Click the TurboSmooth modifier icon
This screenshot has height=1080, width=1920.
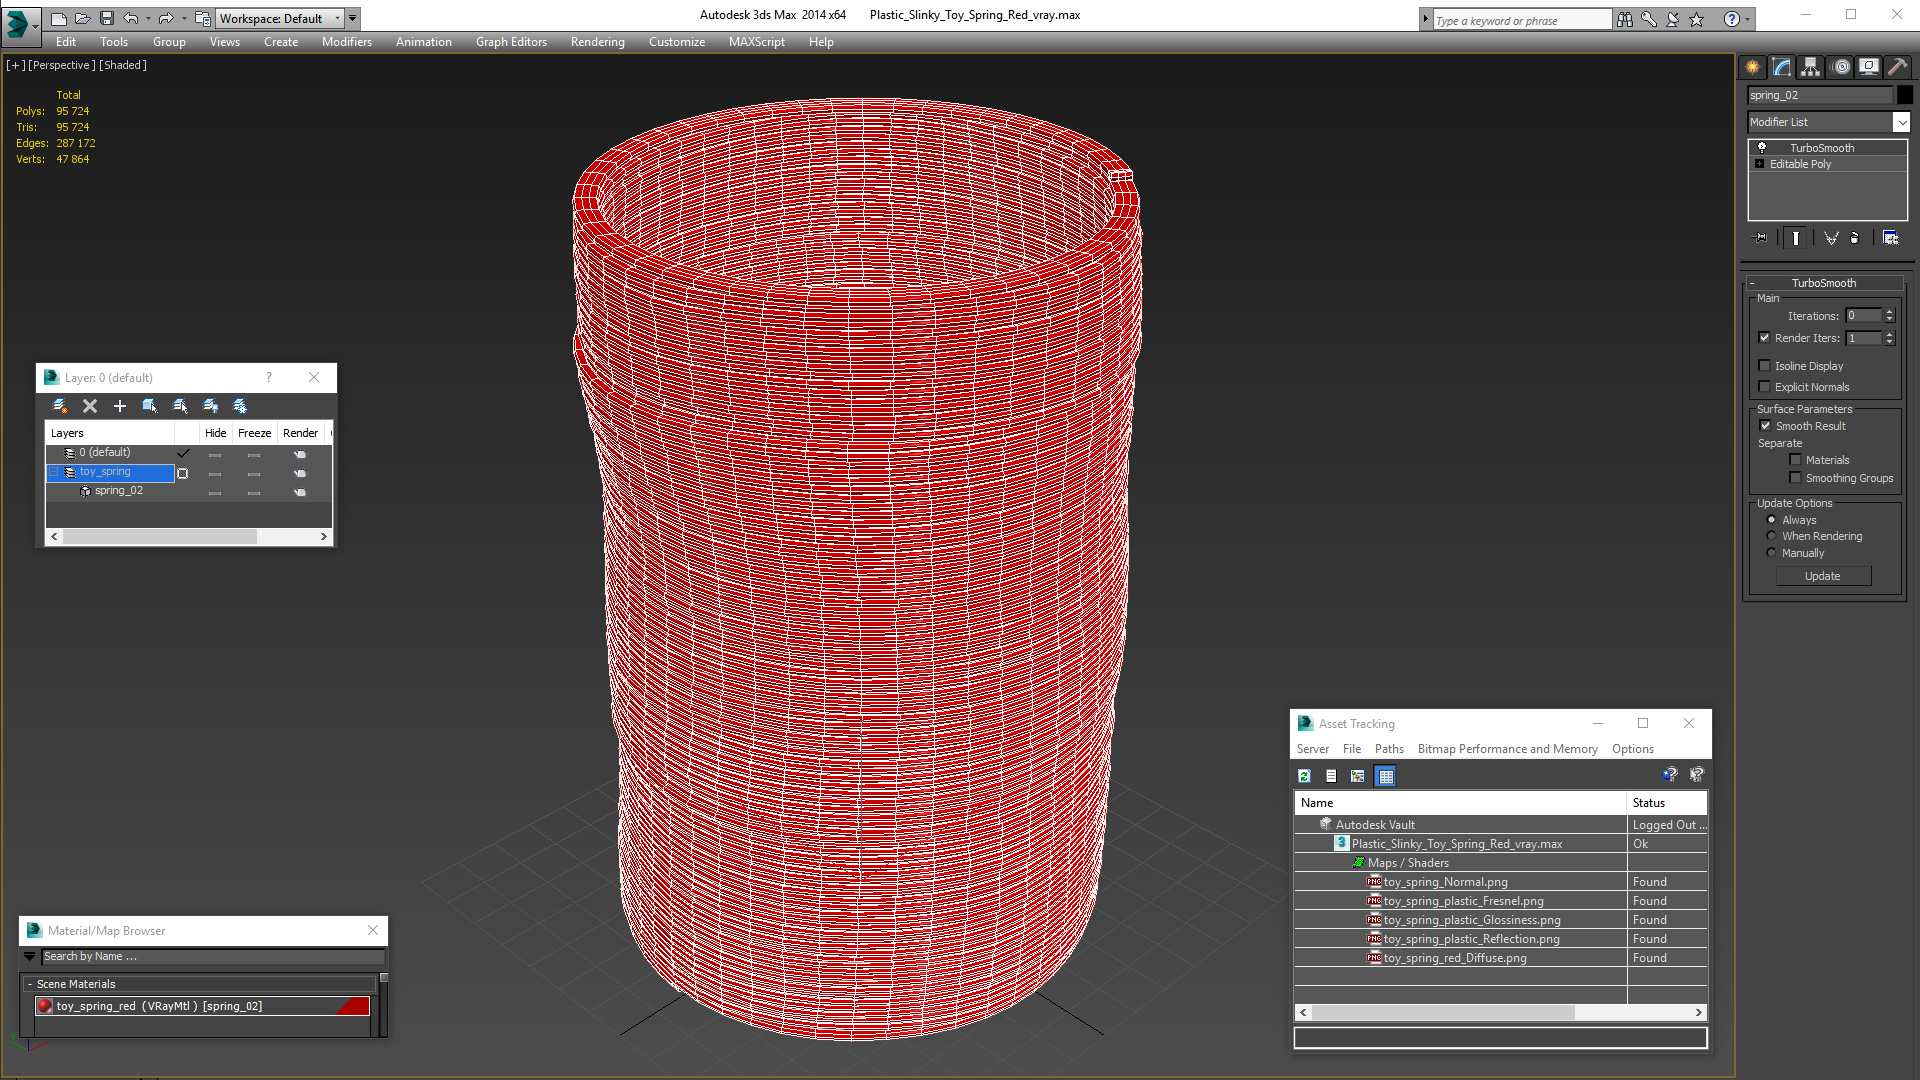(x=1762, y=146)
